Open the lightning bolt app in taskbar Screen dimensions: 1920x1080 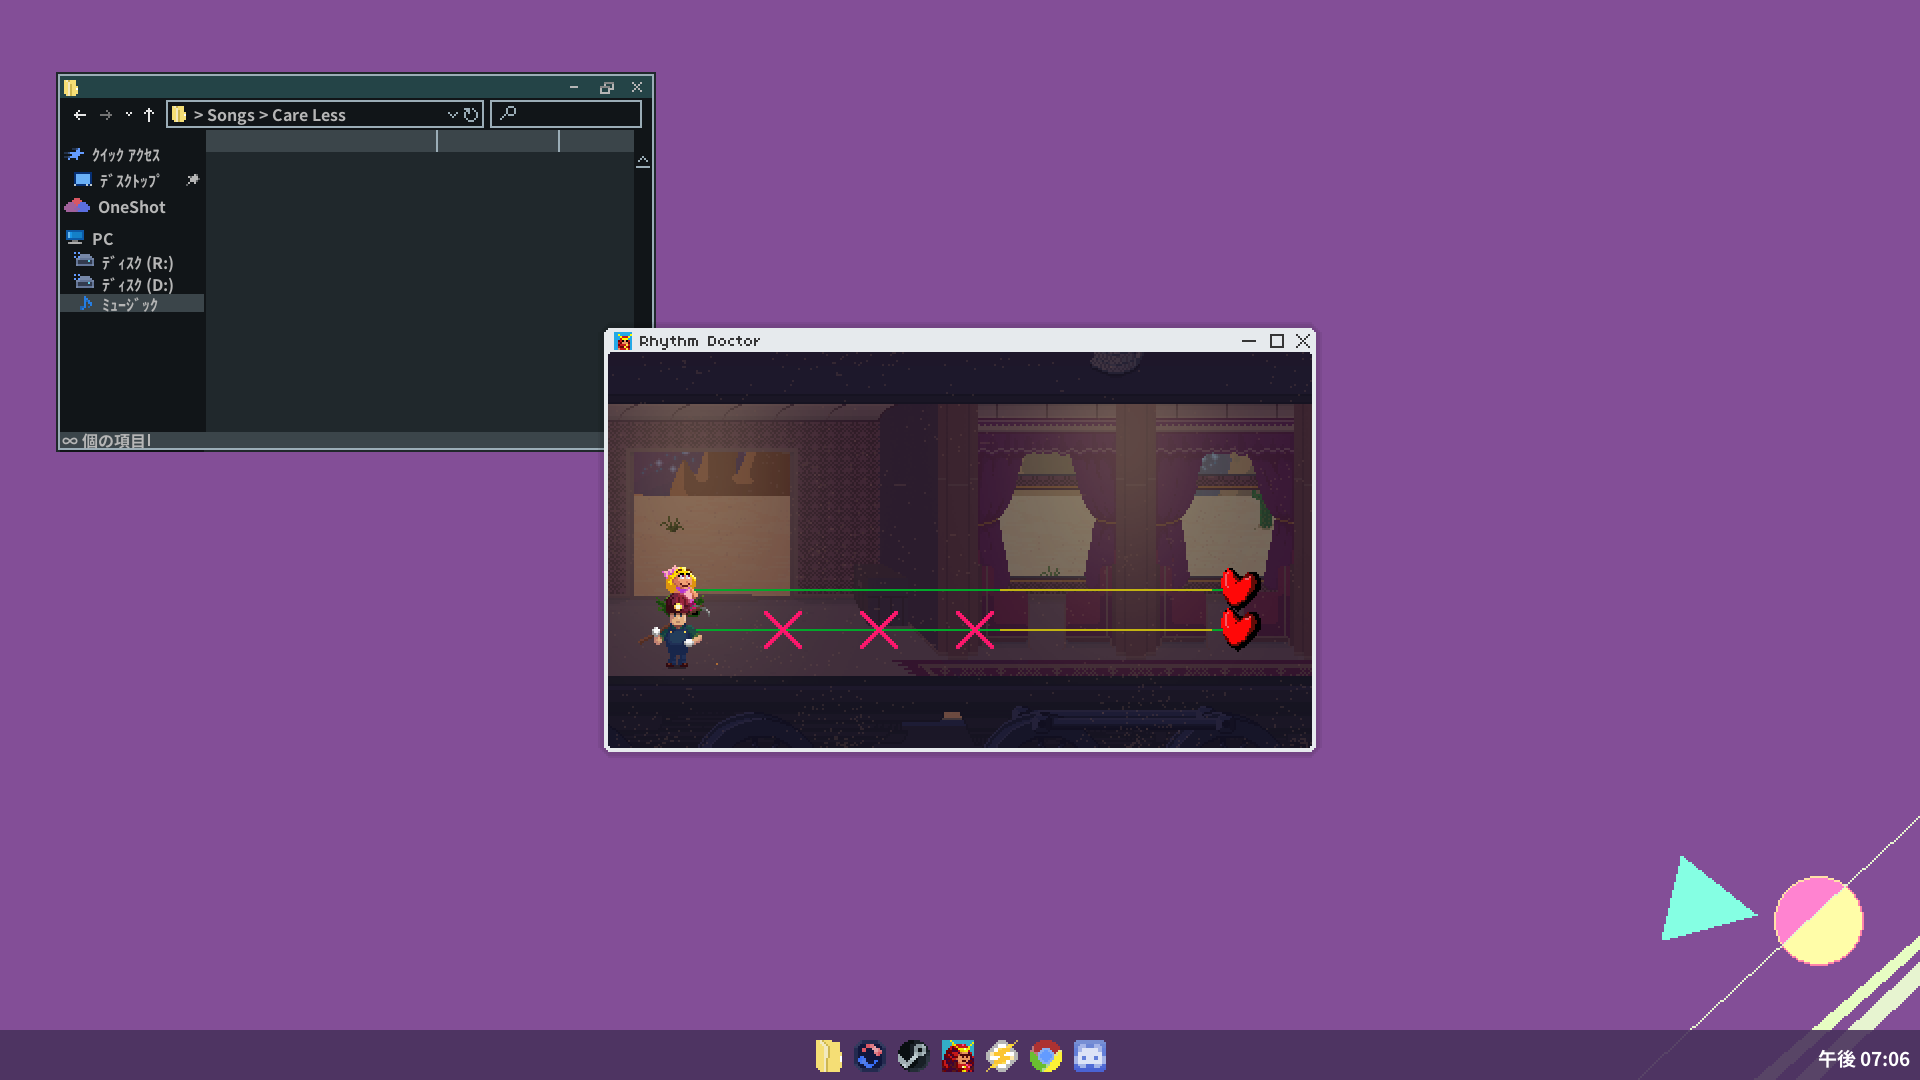coord(1001,1056)
